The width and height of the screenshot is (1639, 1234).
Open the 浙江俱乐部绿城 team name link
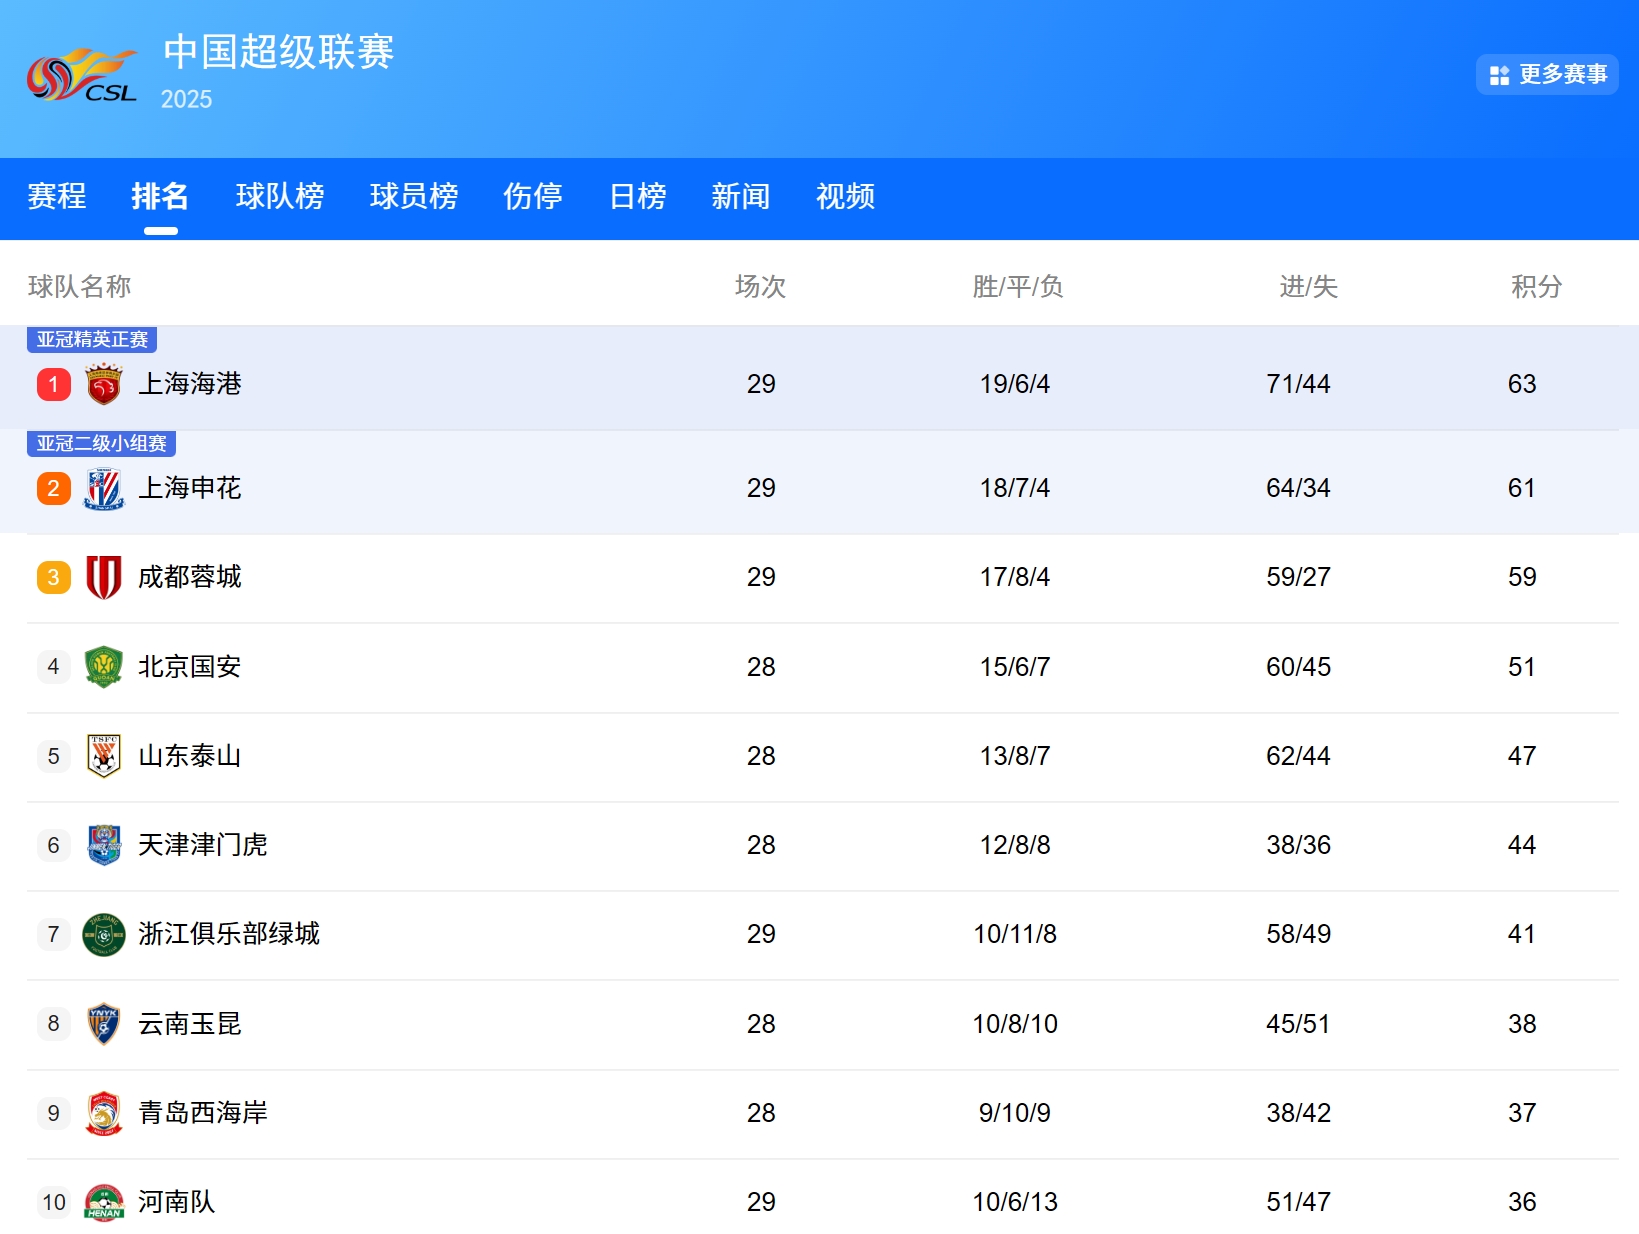[x=229, y=934]
